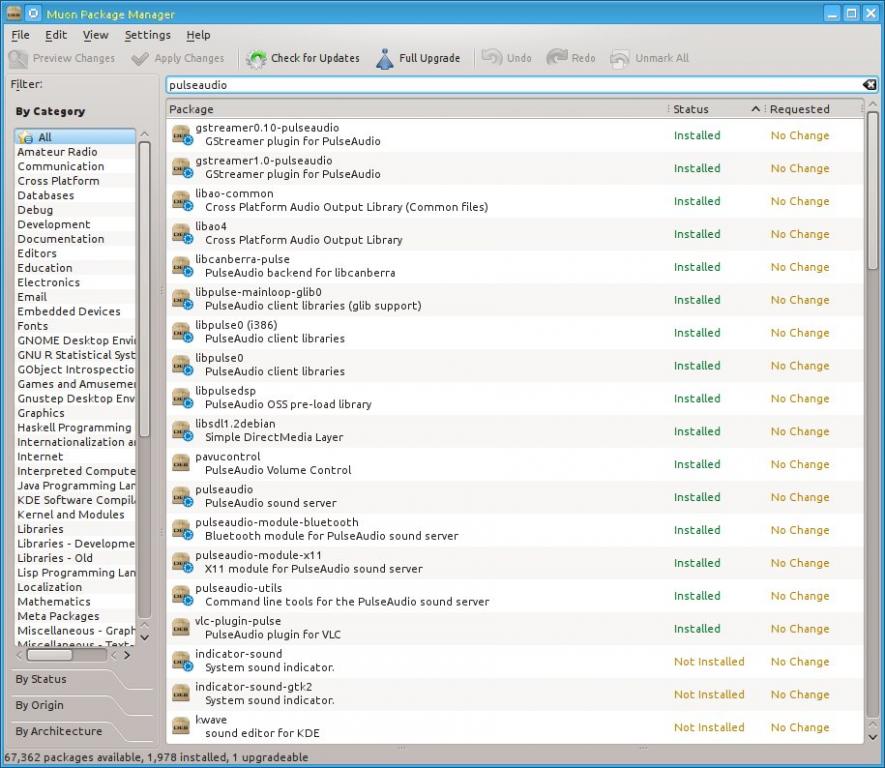
Task: Click the Redo arrow icon
Action: coord(557,58)
